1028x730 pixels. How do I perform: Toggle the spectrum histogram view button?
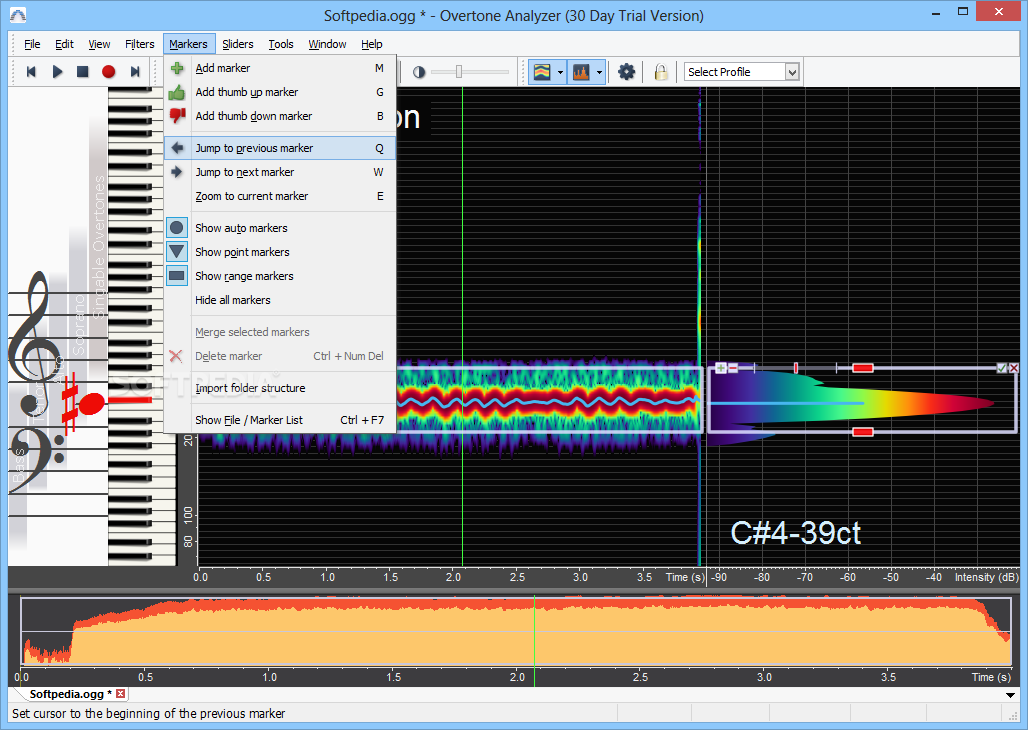[582, 71]
